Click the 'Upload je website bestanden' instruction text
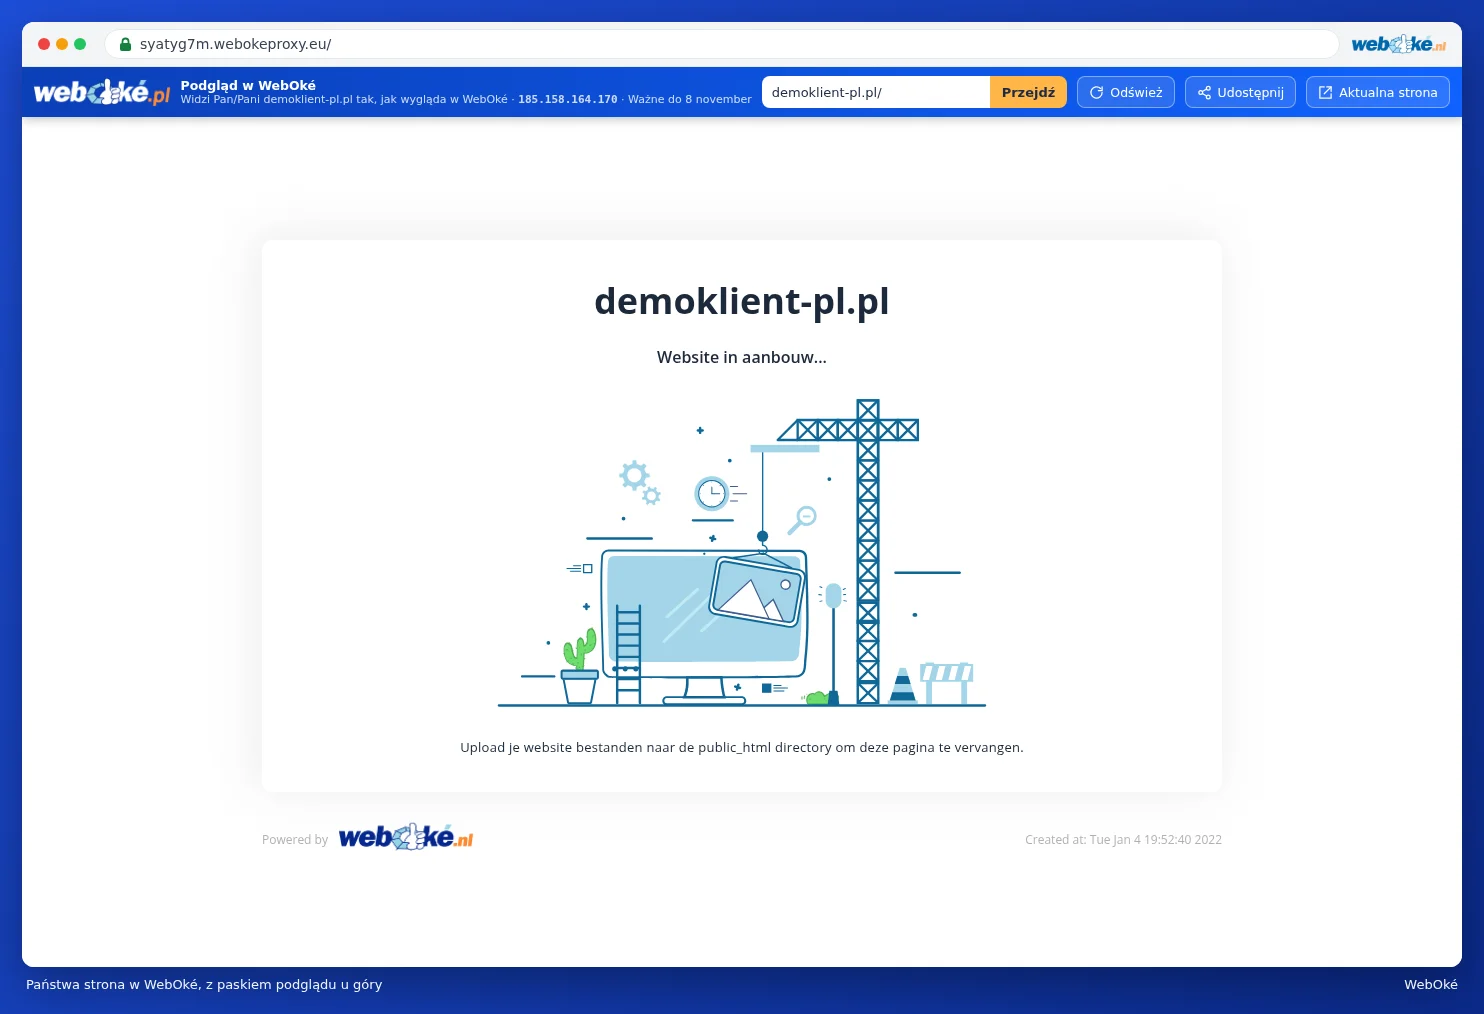The width and height of the screenshot is (1484, 1014). (x=742, y=747)
